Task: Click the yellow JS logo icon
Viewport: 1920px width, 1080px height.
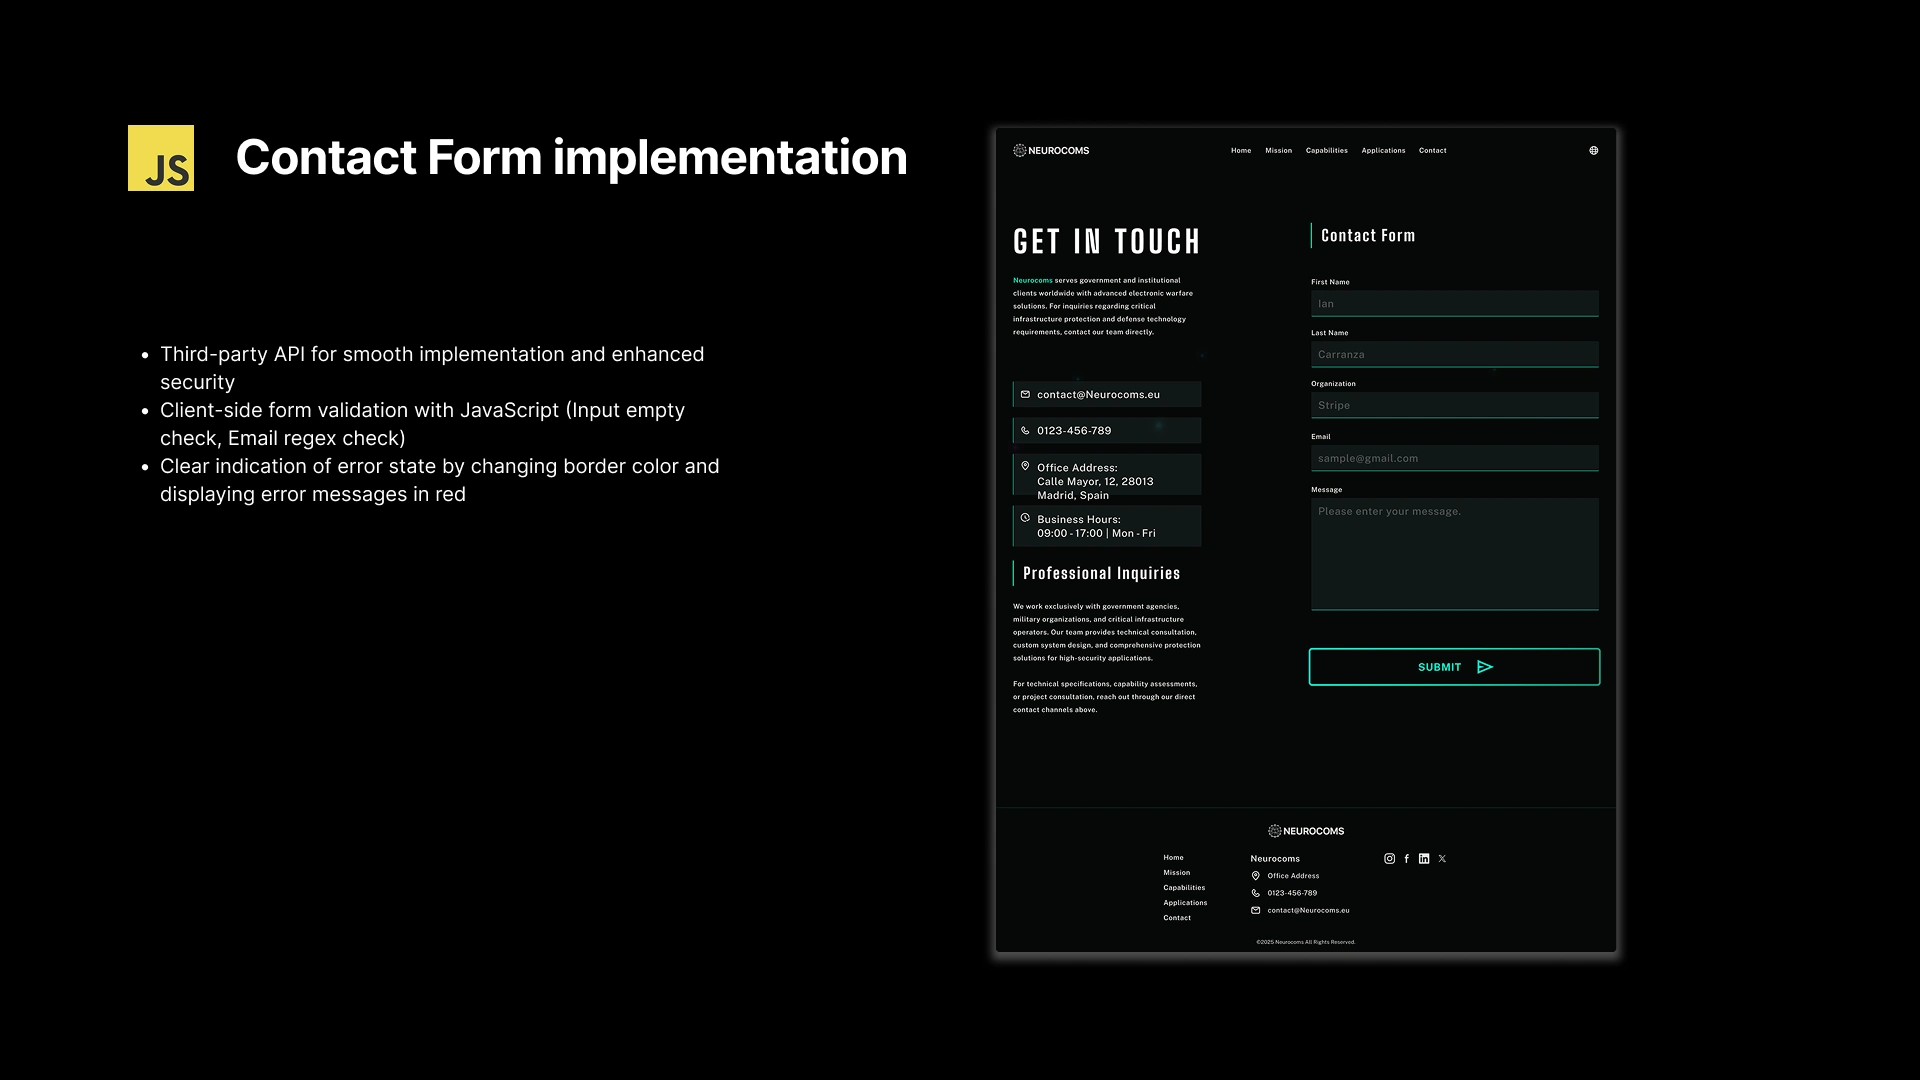Action: pyautogui.click(x=161, y=158)
